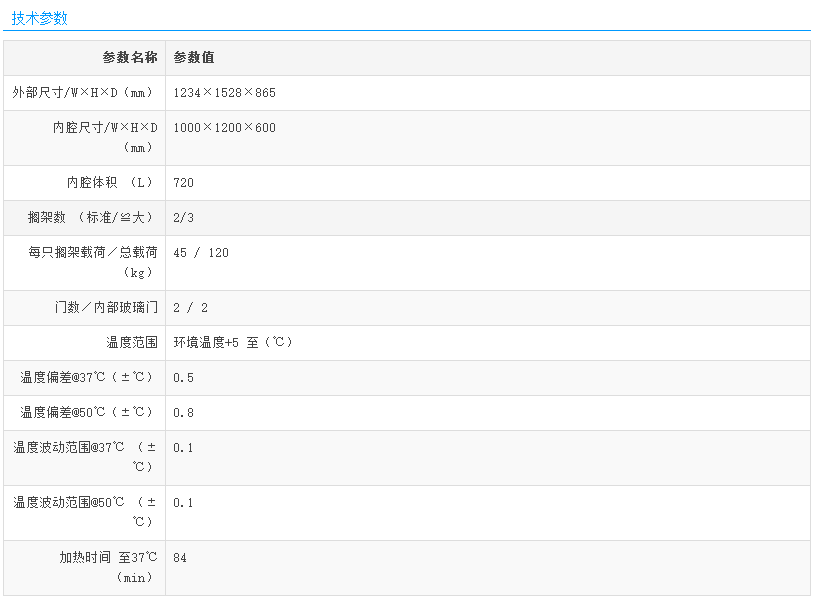Screen dimensions: 819x596
Task: Click the 参数名称 column header
Action: pyautogui.click(x=130, y=58)
